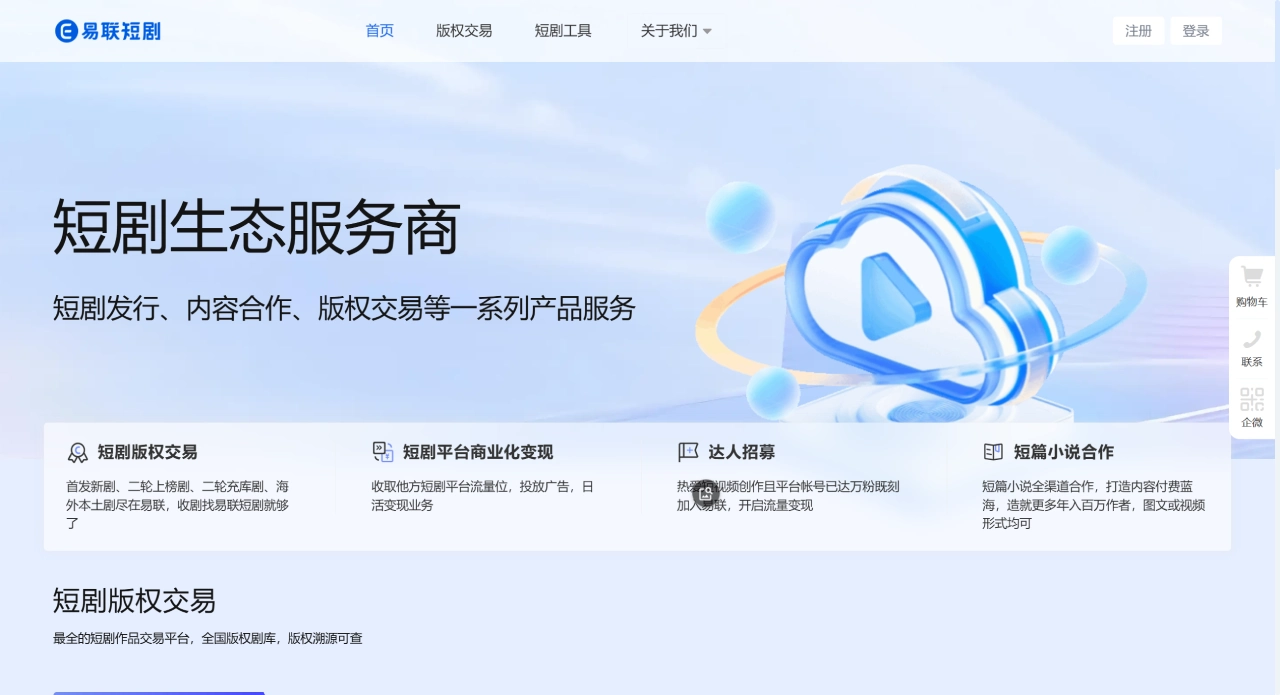1280x695 pixels.
Task: Click the floating screenshot icon over 达人招募 text
Action: pyautogui.click(x=706, y=493)
